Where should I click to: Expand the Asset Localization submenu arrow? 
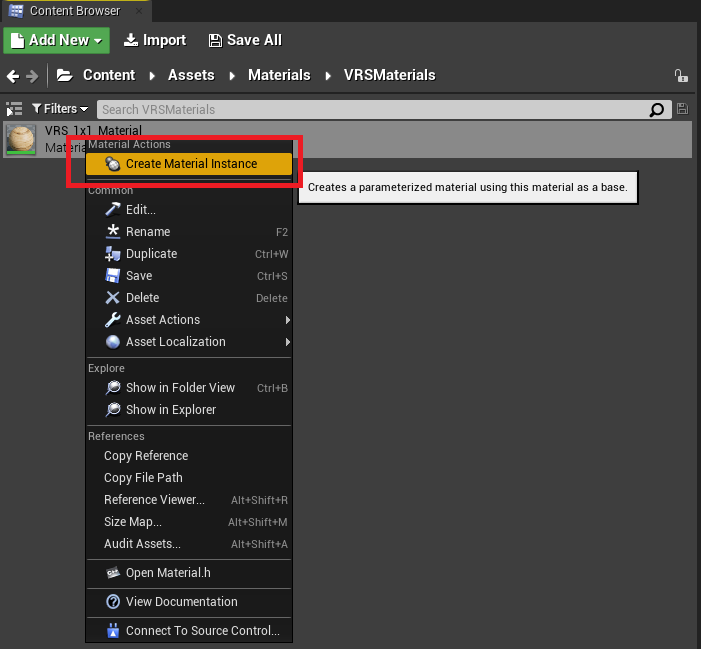pyautogui.click(x=287, y=342)
